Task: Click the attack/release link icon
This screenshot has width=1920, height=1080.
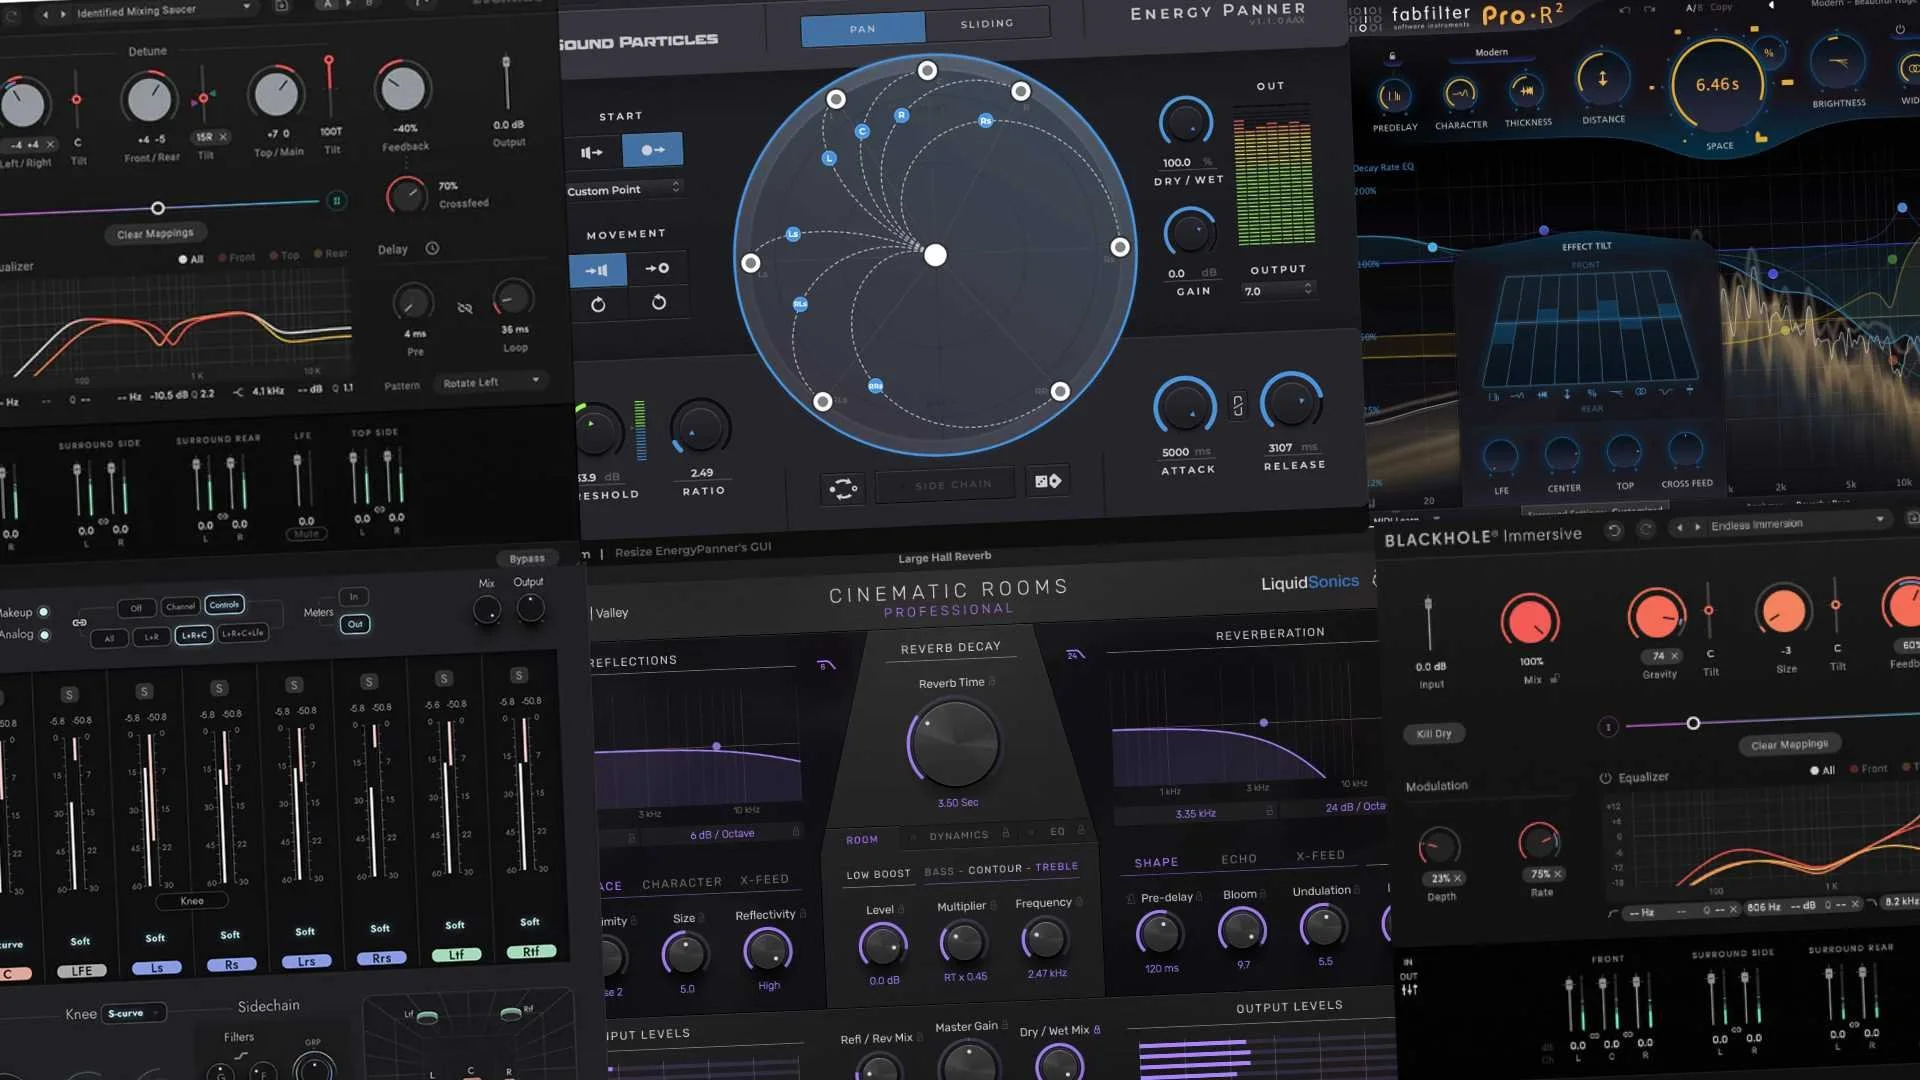Action: (1238, 405)
